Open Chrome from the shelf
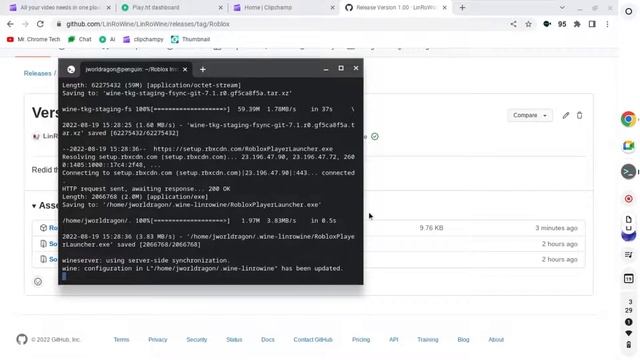 (628, 119)
